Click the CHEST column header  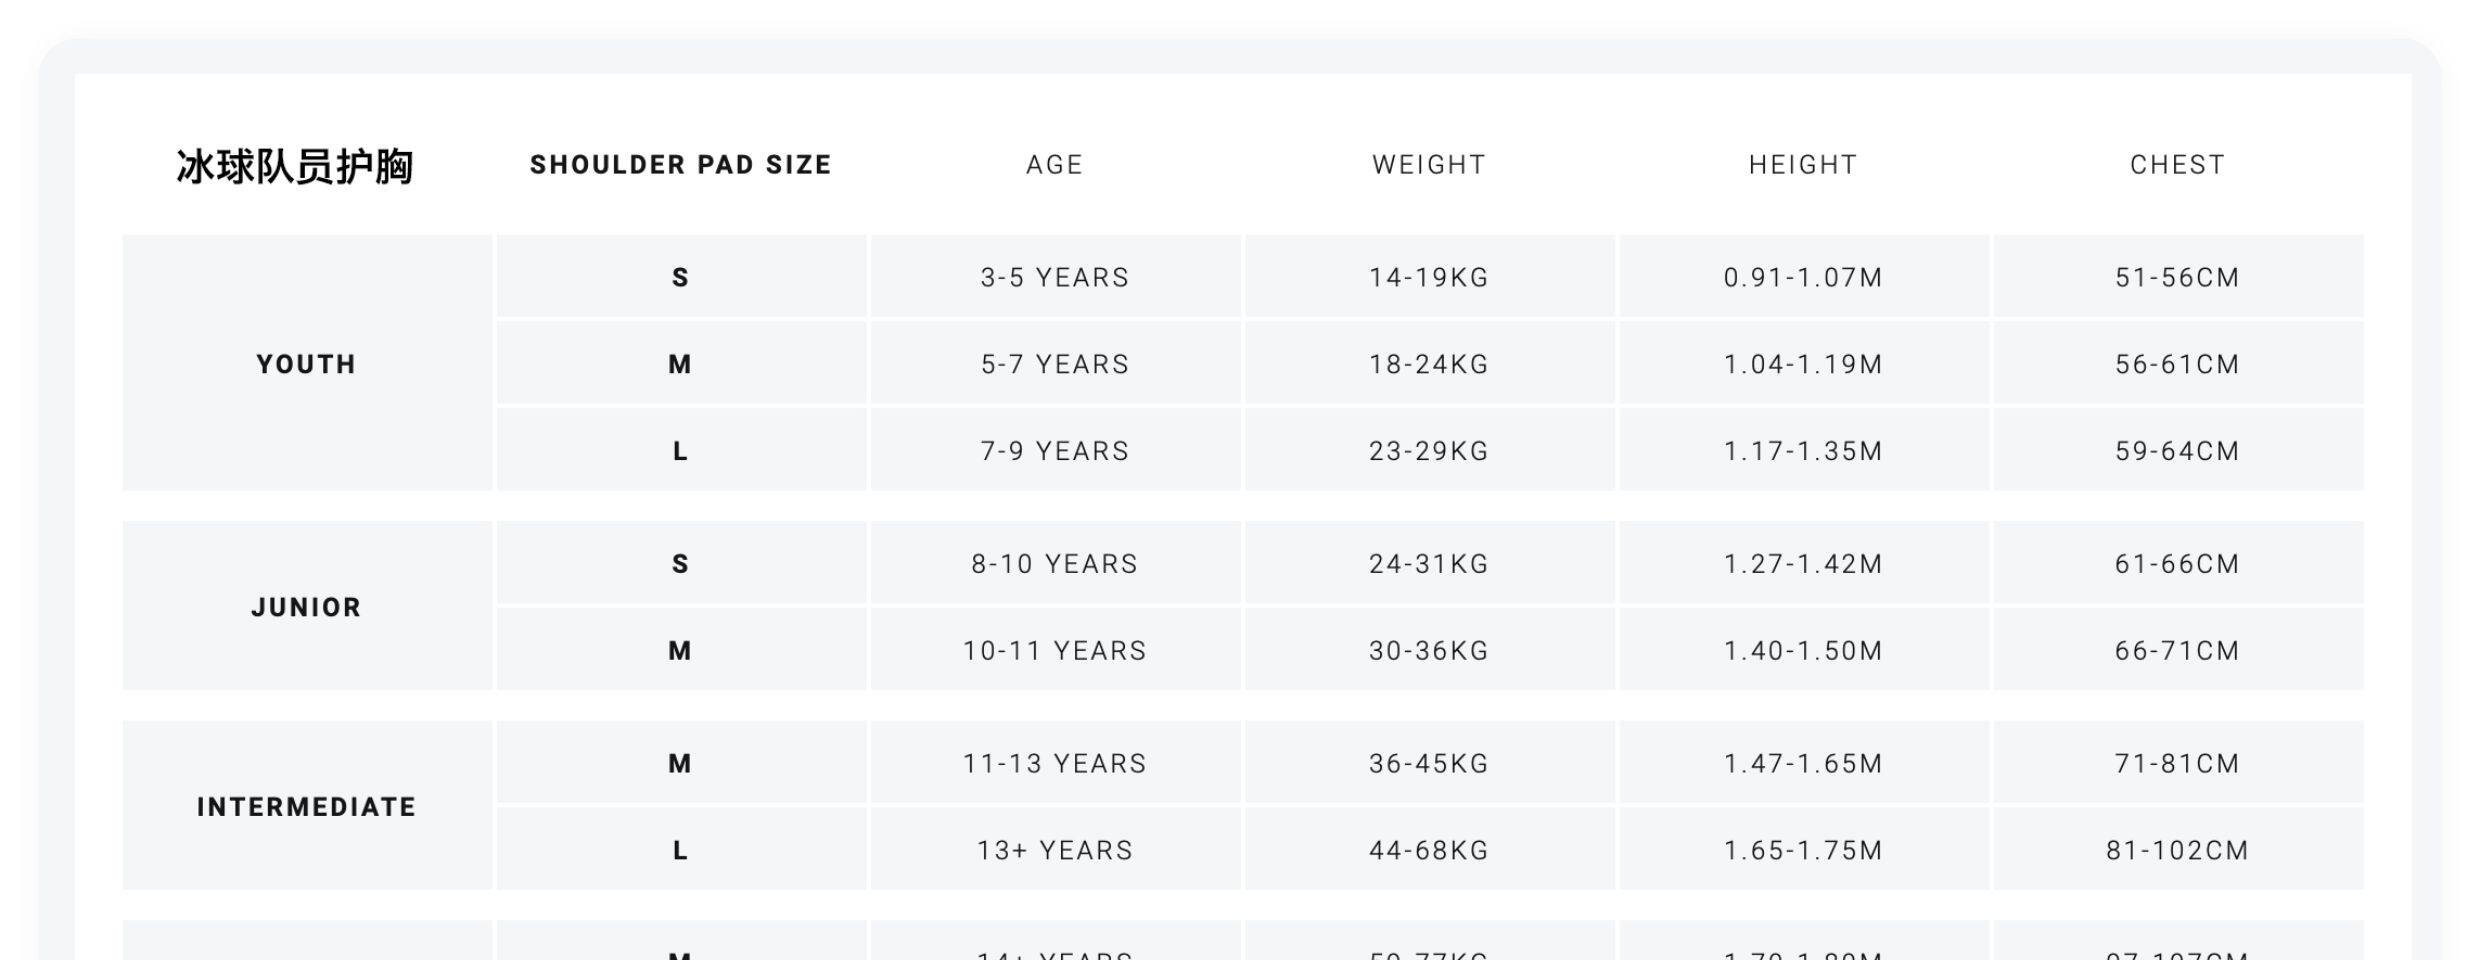pos(2177,165)
